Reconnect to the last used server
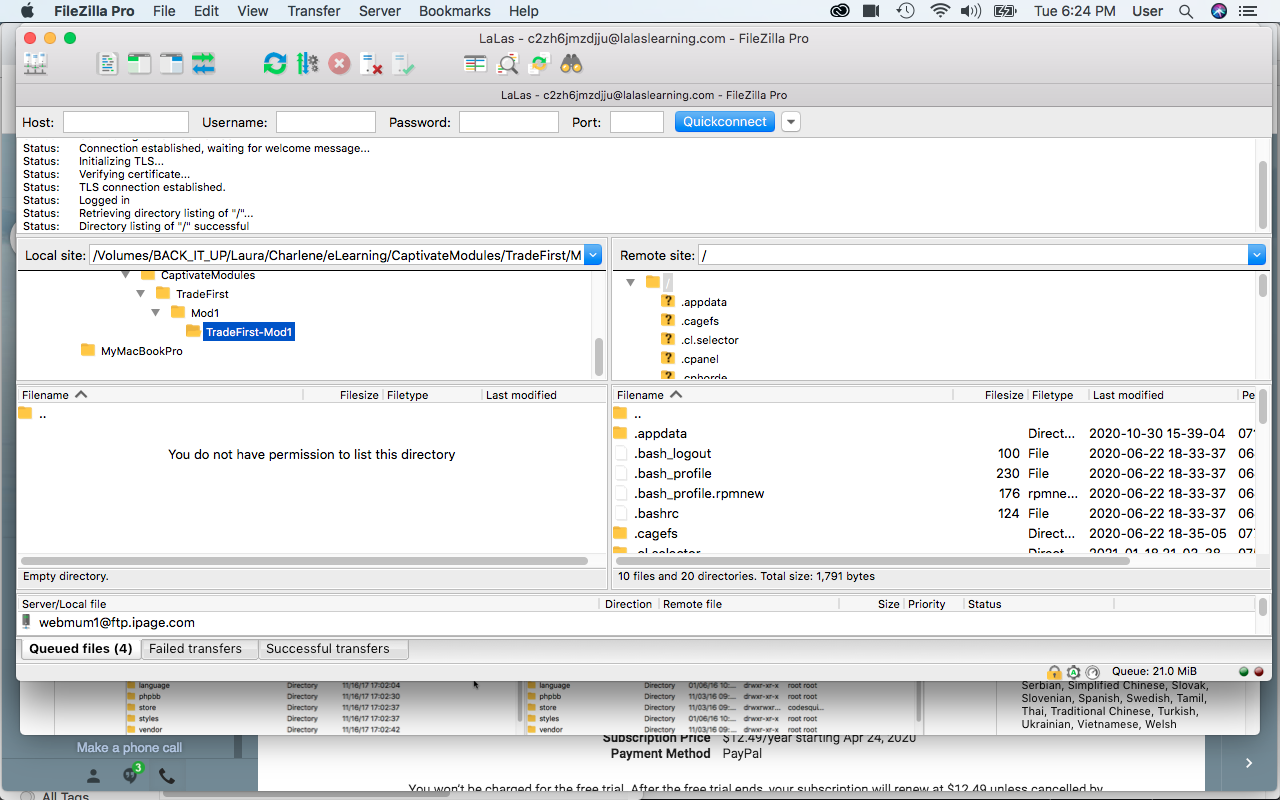1280x800 pixels. tap(404, 64)
